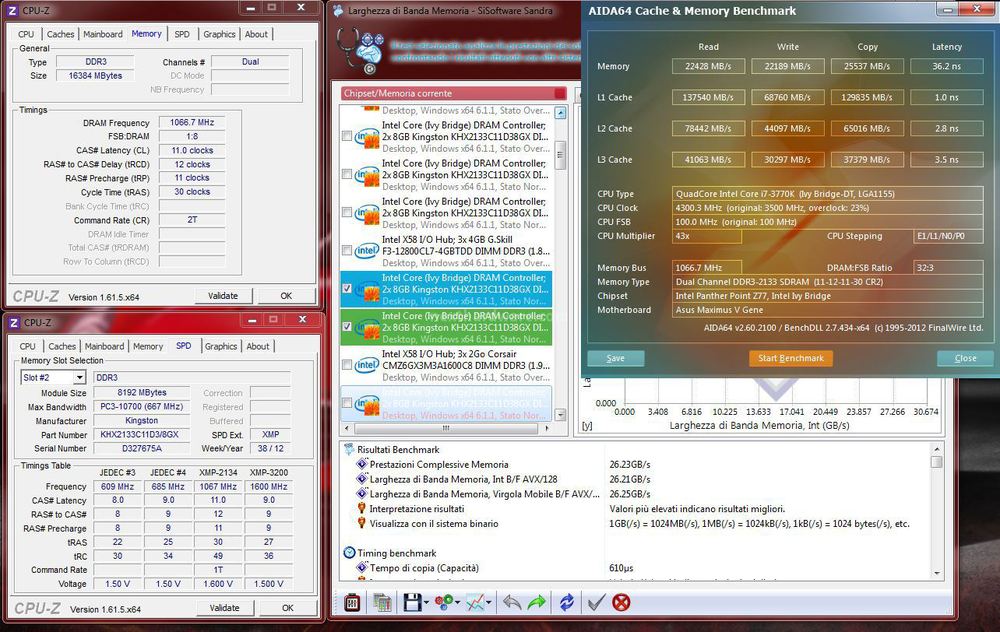Click the colored gears engine icon in Sandra
This screenshot has width=1000, height=632.
(444, 601)
